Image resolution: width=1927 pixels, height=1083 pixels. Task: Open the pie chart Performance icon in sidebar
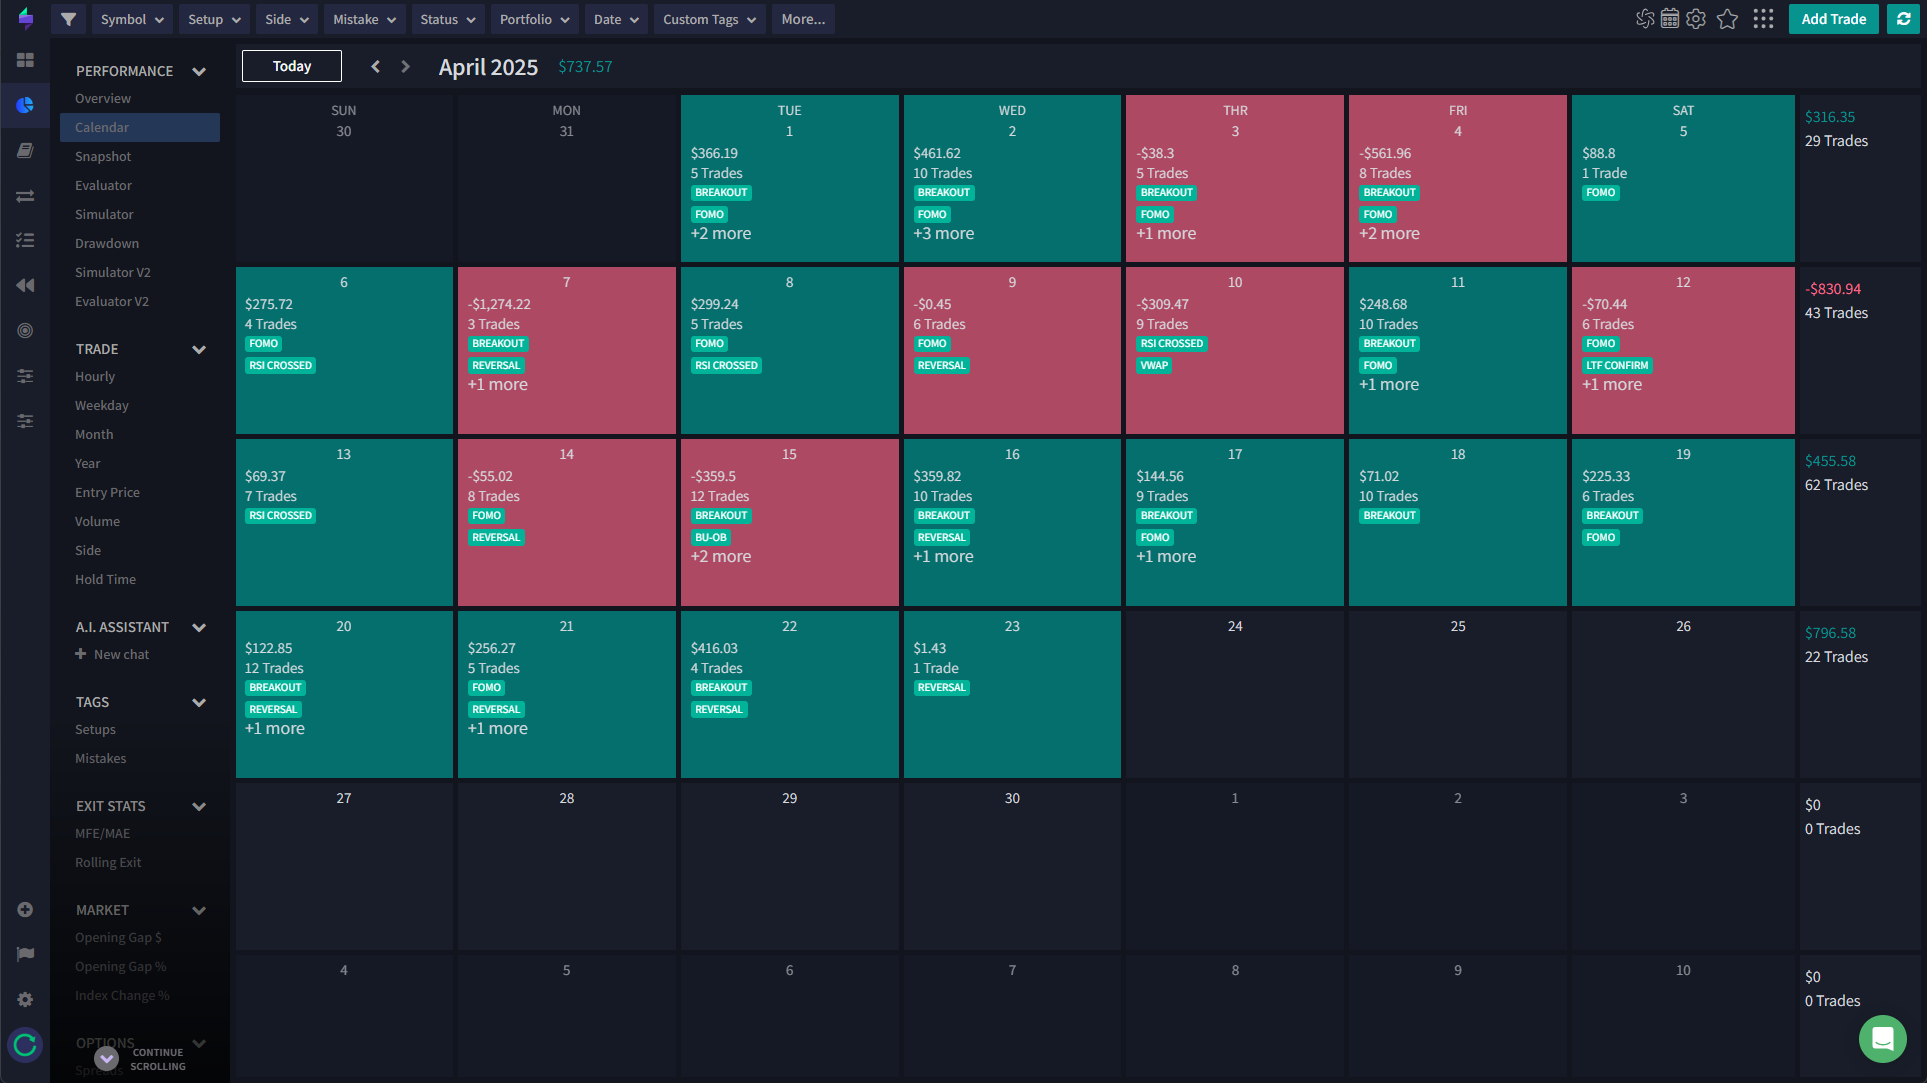pyautogui.click(x=25, y=105)
